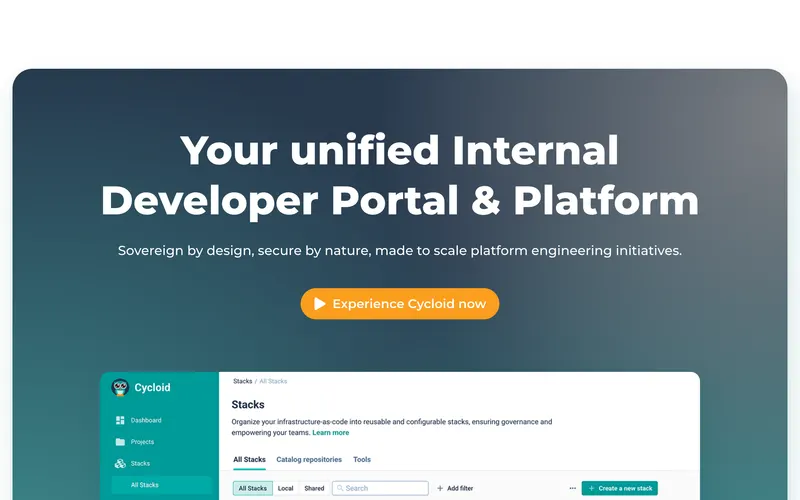This screenshot has height=500, width=800.
Task: Select the Stacks sidebar icon
Action: pos(120,463)
